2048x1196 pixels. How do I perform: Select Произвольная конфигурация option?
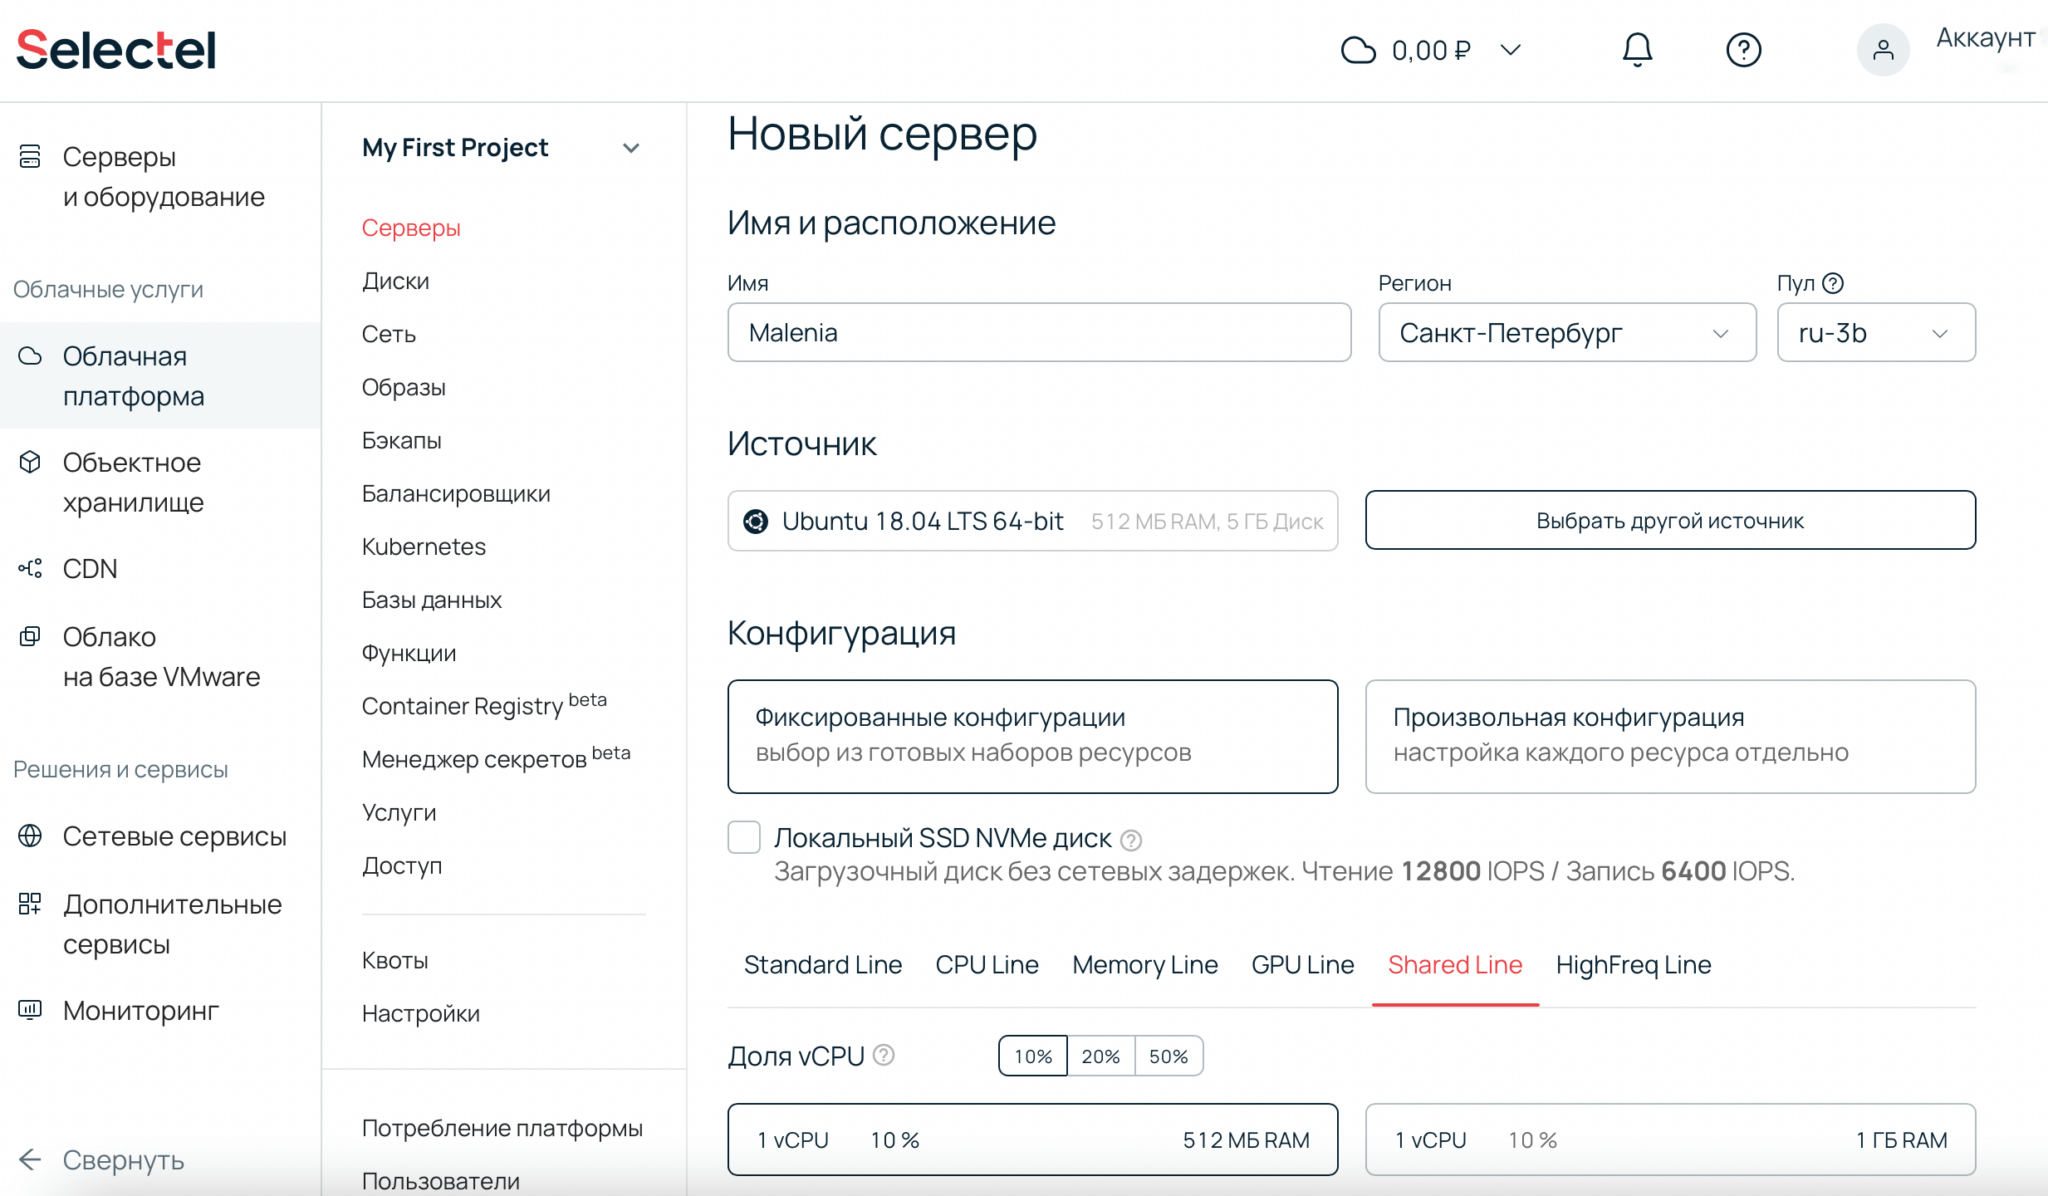(1668, 735)
